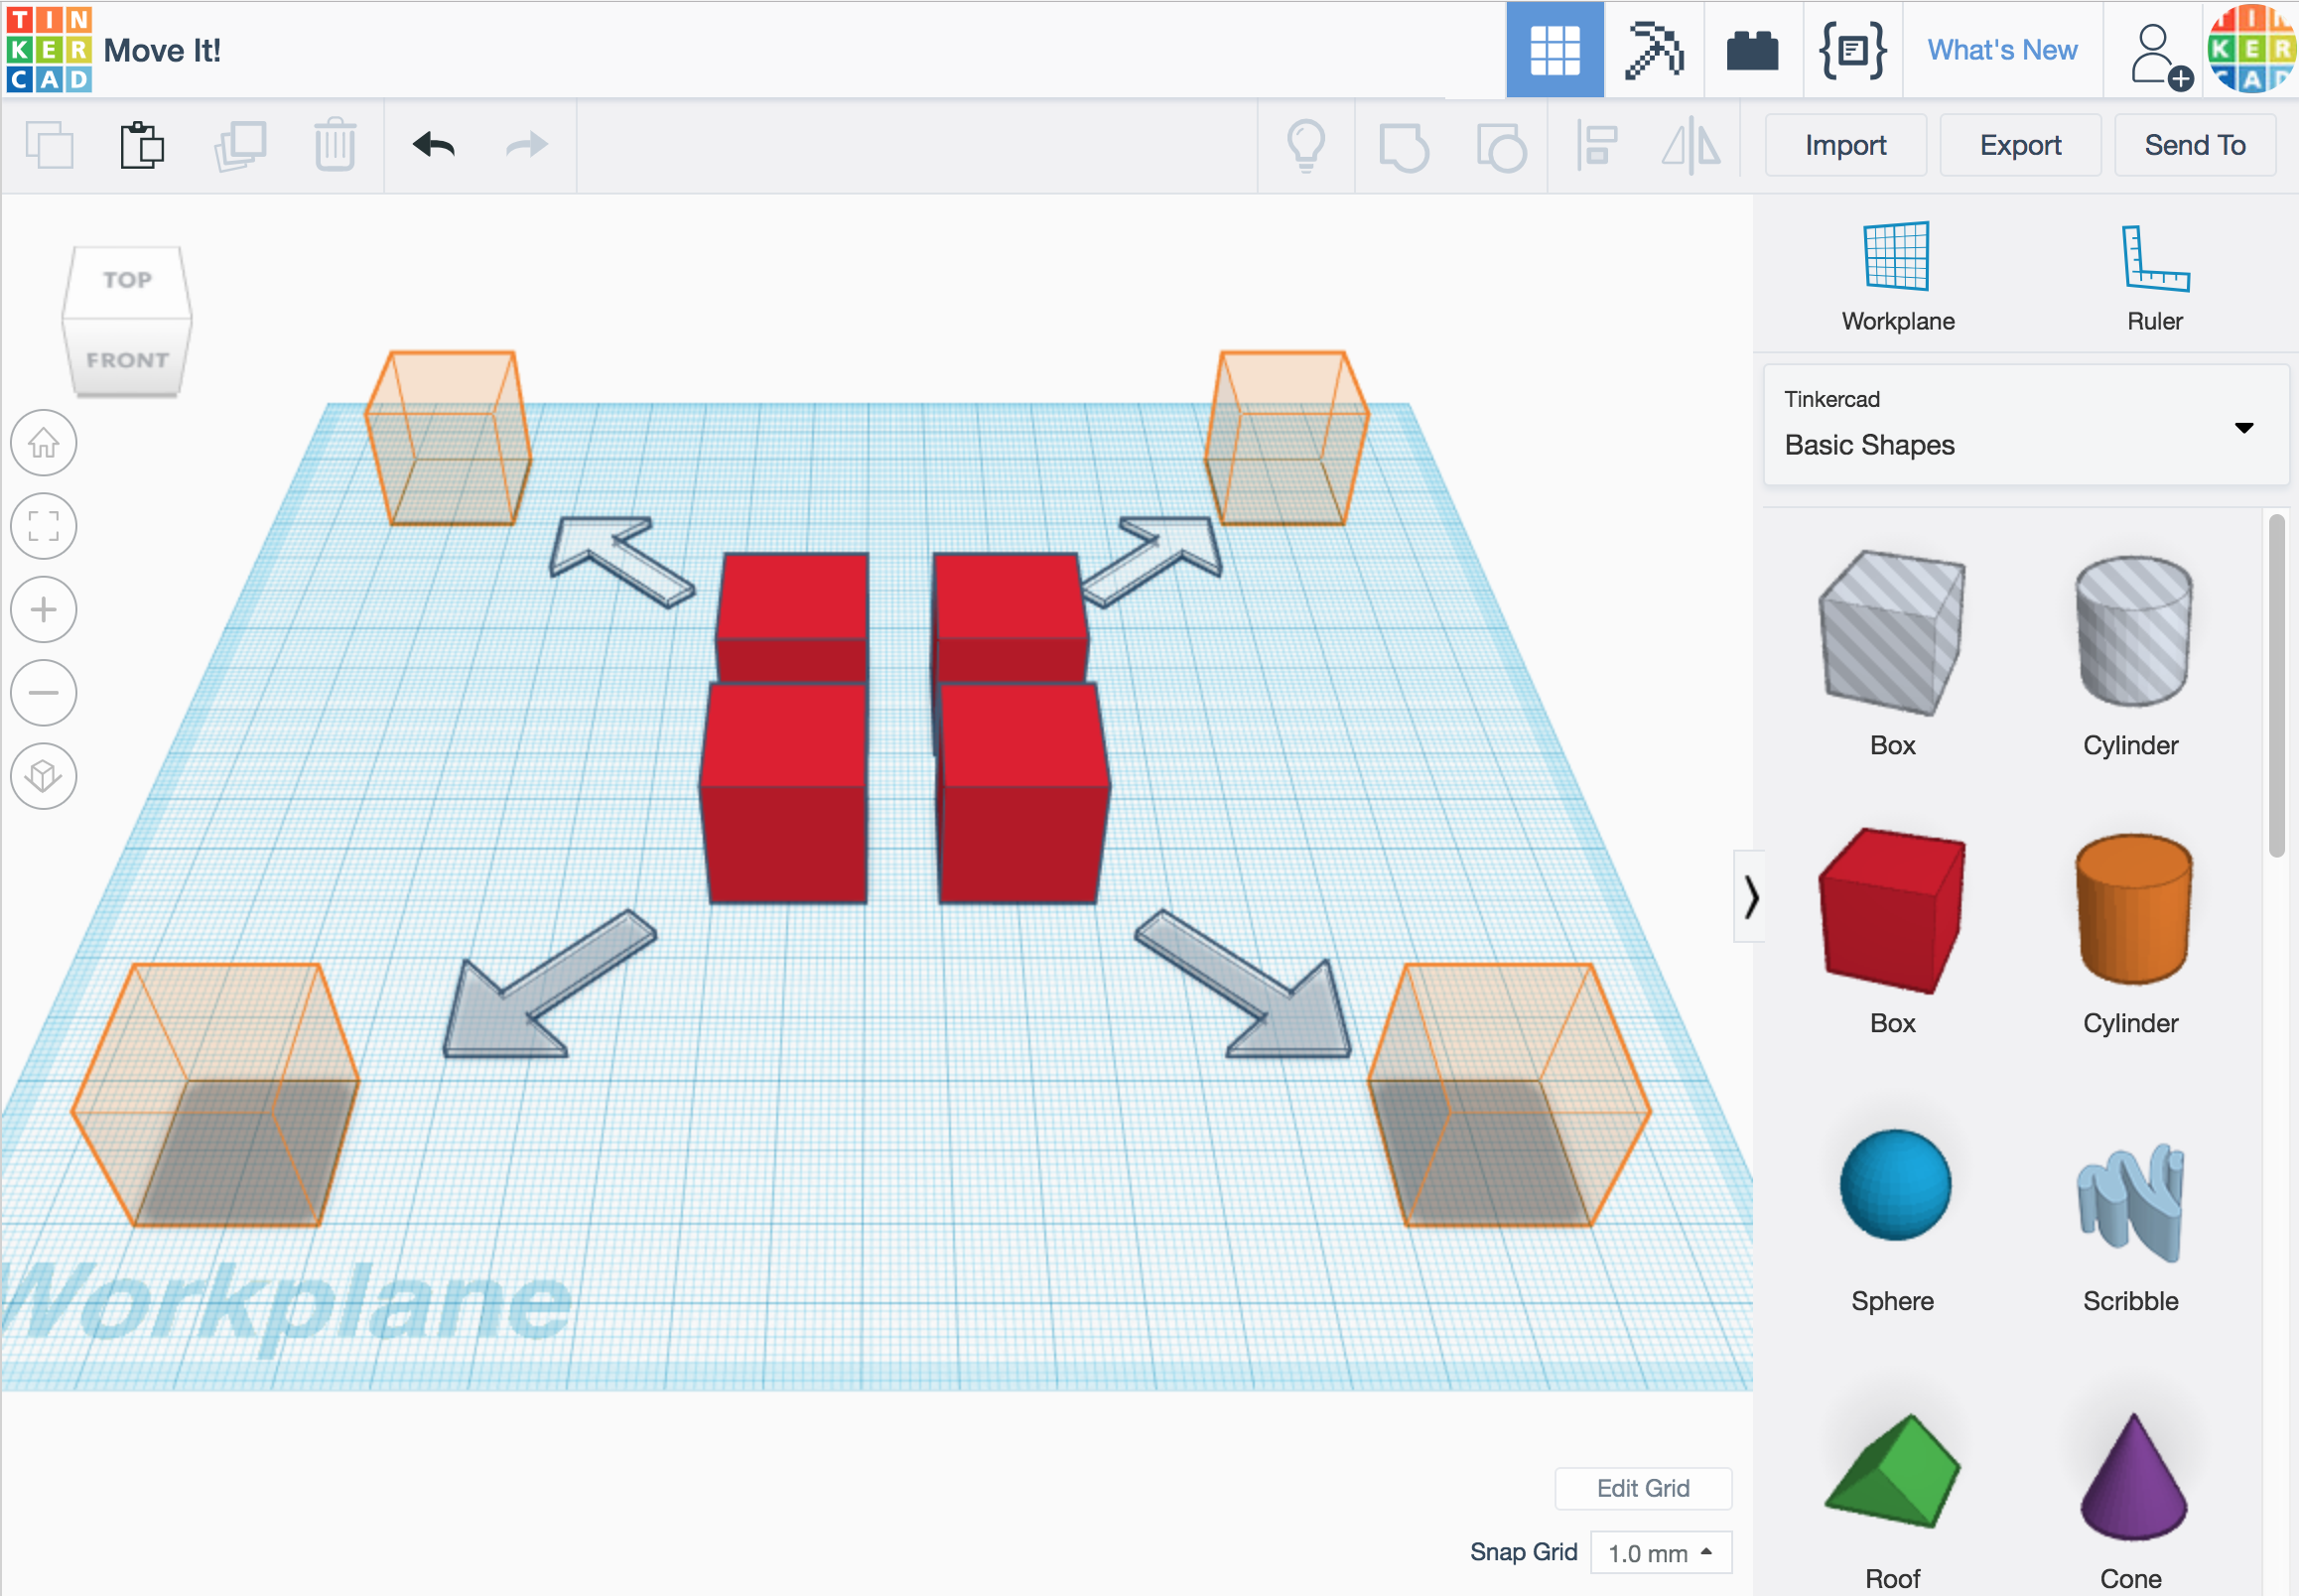Select the front-left red box on workplane
The height and width of the screenshot is (1596, 2299).
[783, 793]
